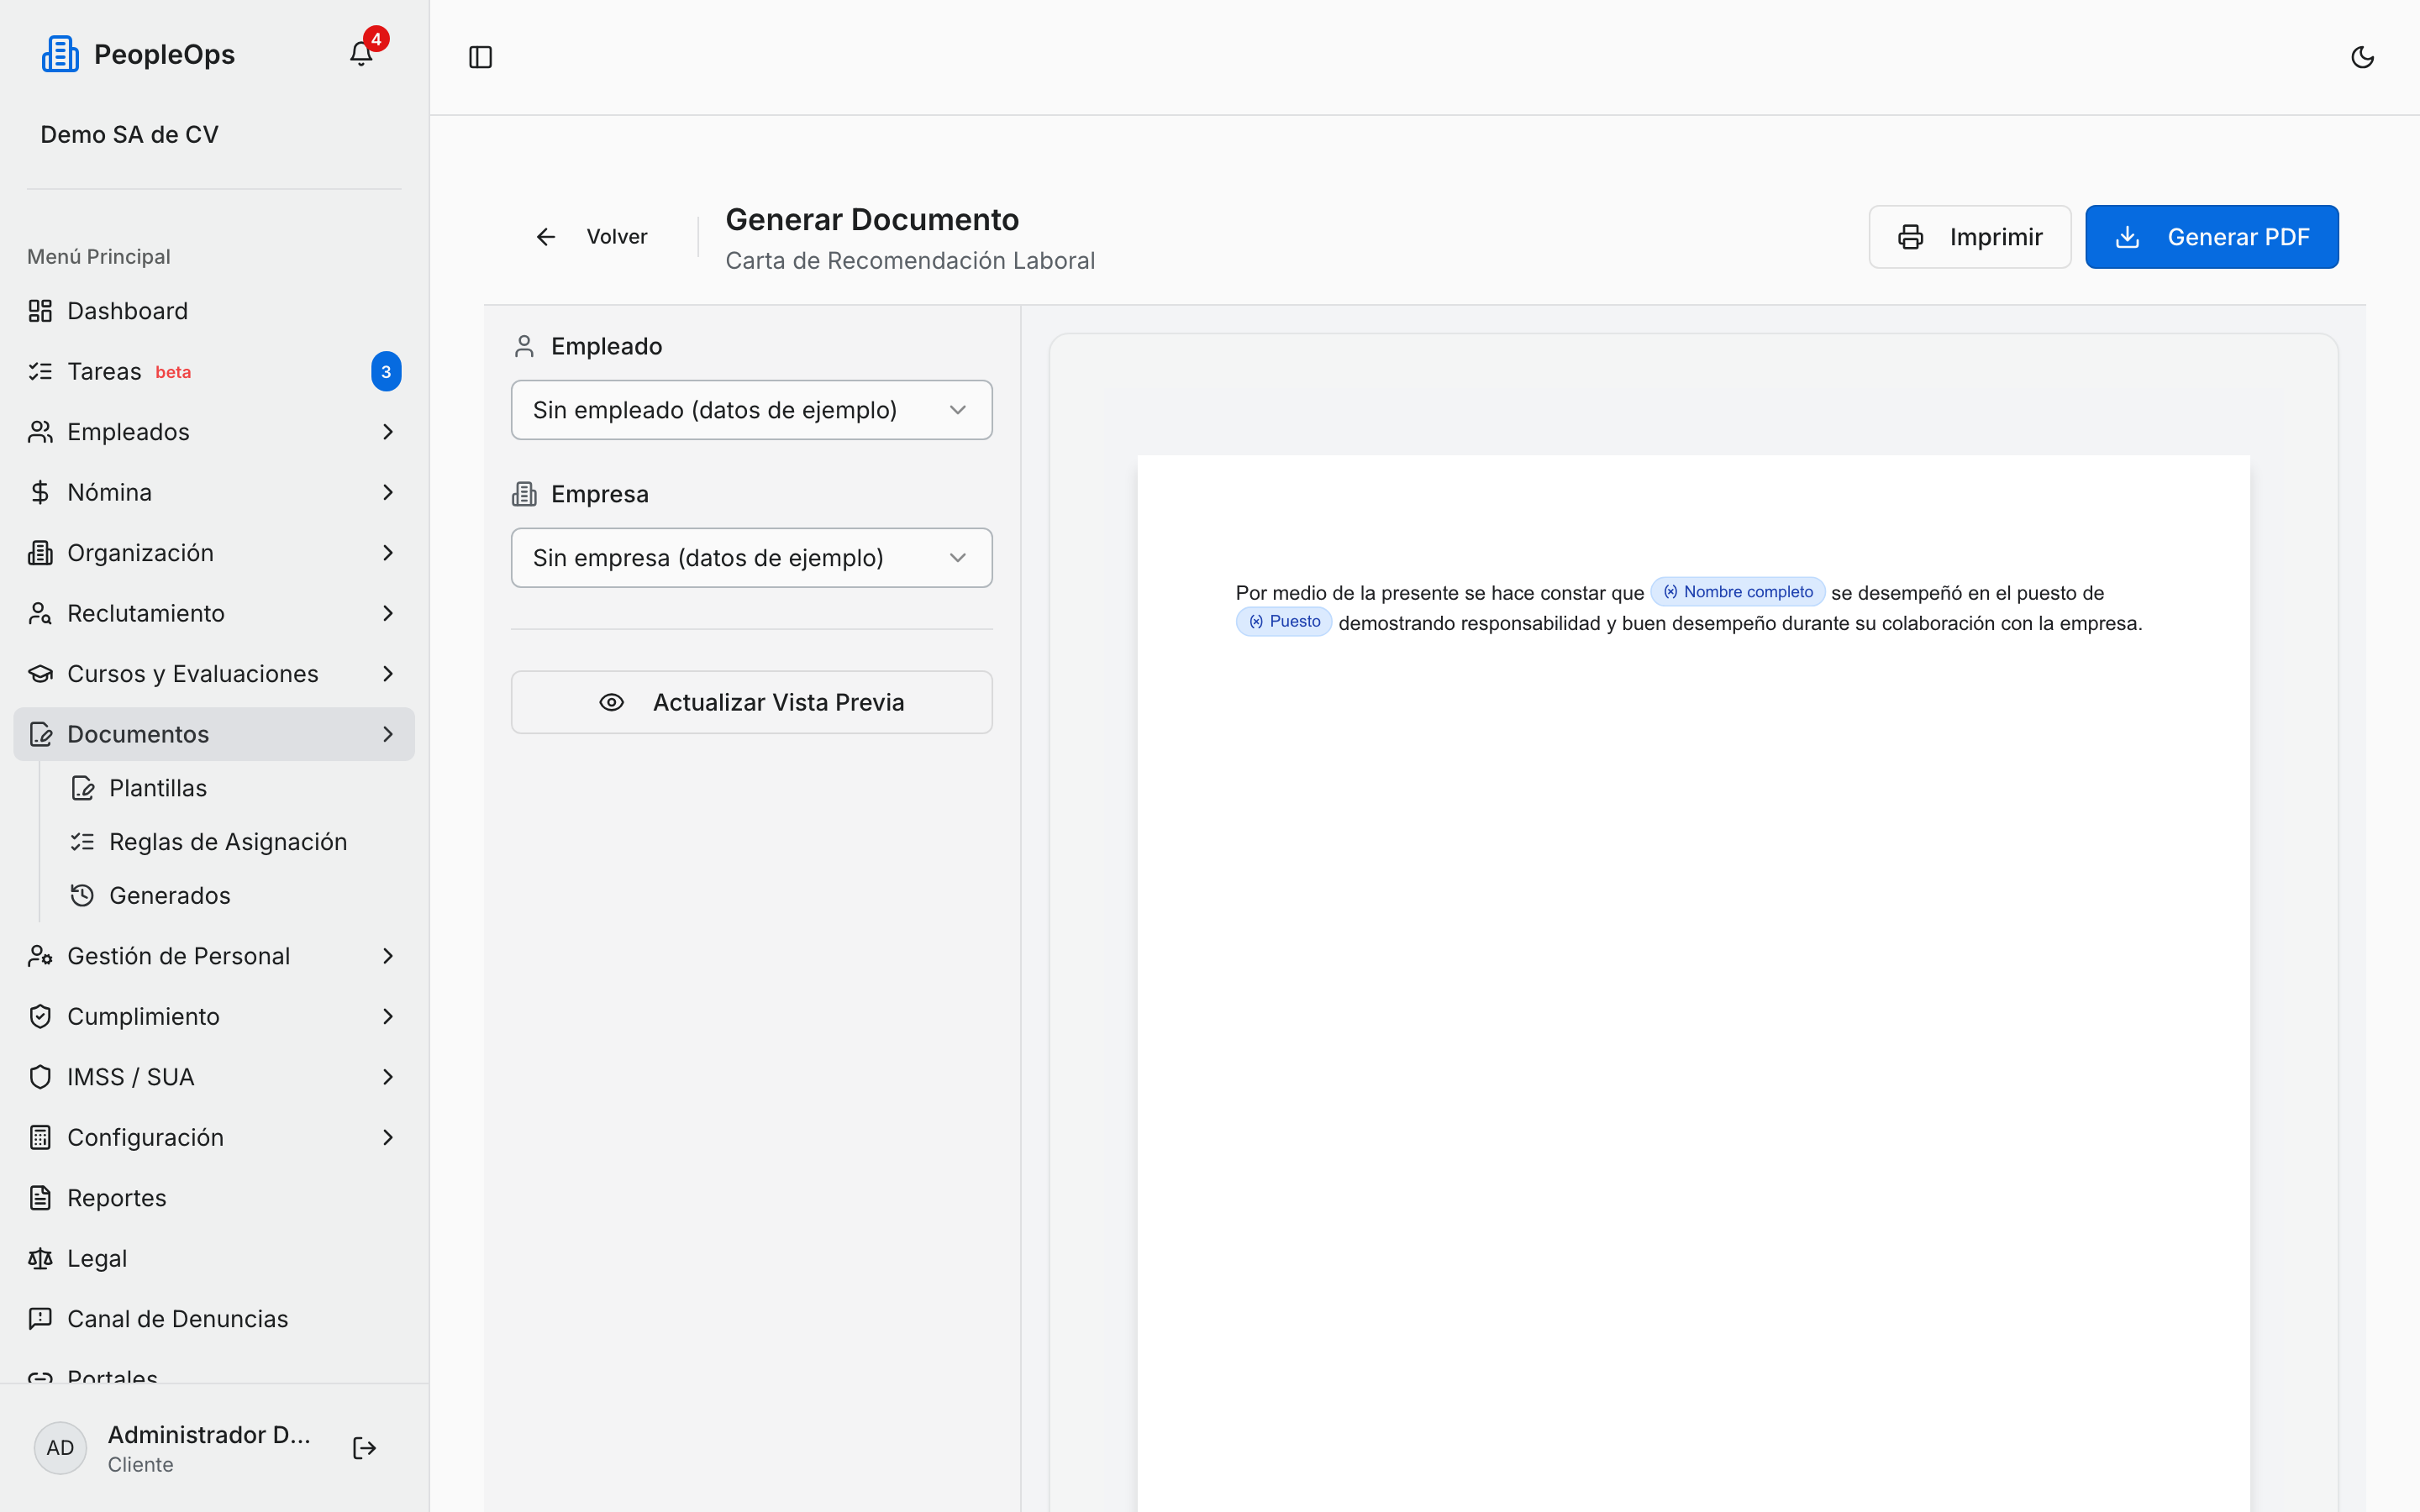The width and height of the screenshot is (2420, 1512).
Task: Click the Reglas de Asignación list icon
Action: (x=82, y=842)
